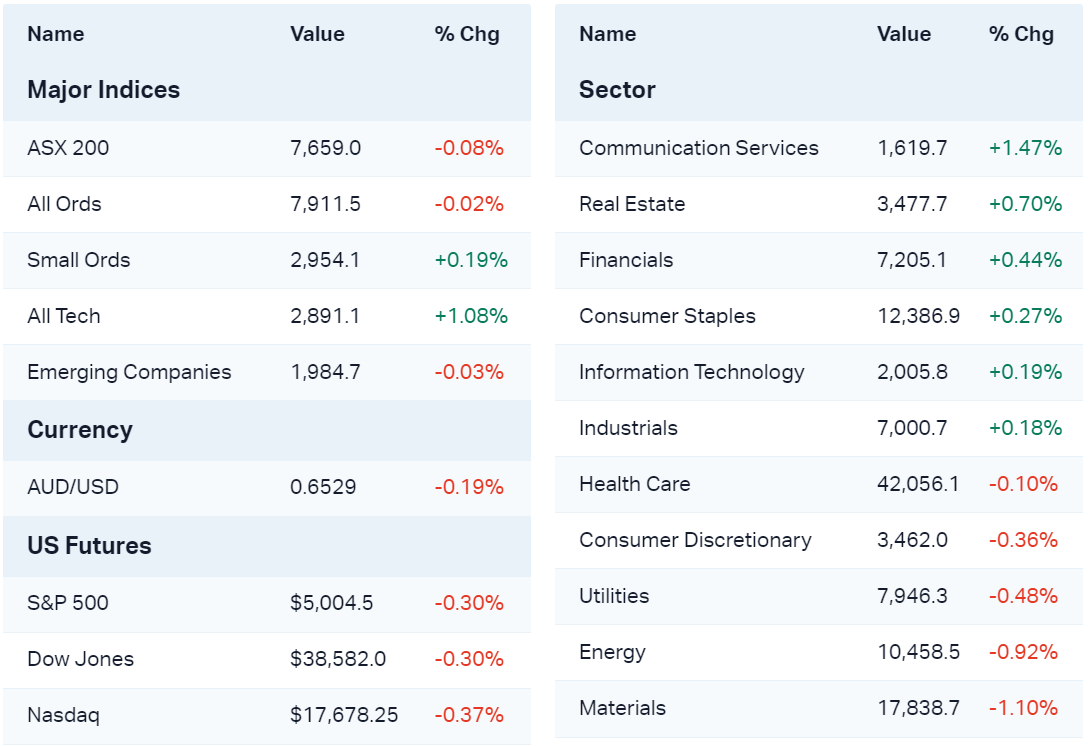The image size is (1089, 746).
Task: Select S&P 500 futures row
Action: click(x=68, y=603)
